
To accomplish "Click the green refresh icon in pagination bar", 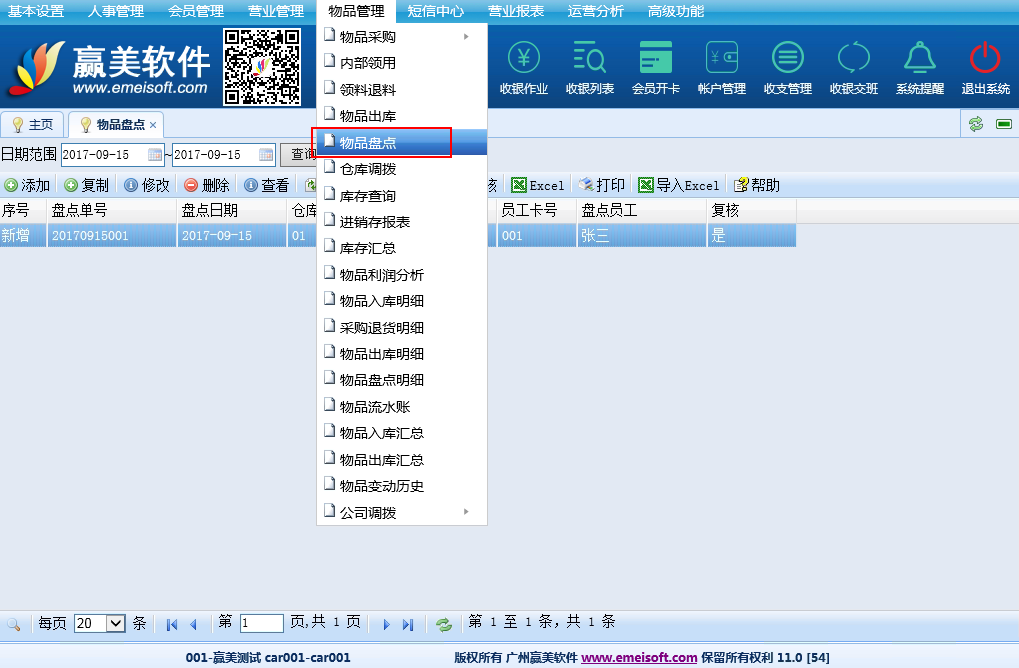I will point(443,624).
